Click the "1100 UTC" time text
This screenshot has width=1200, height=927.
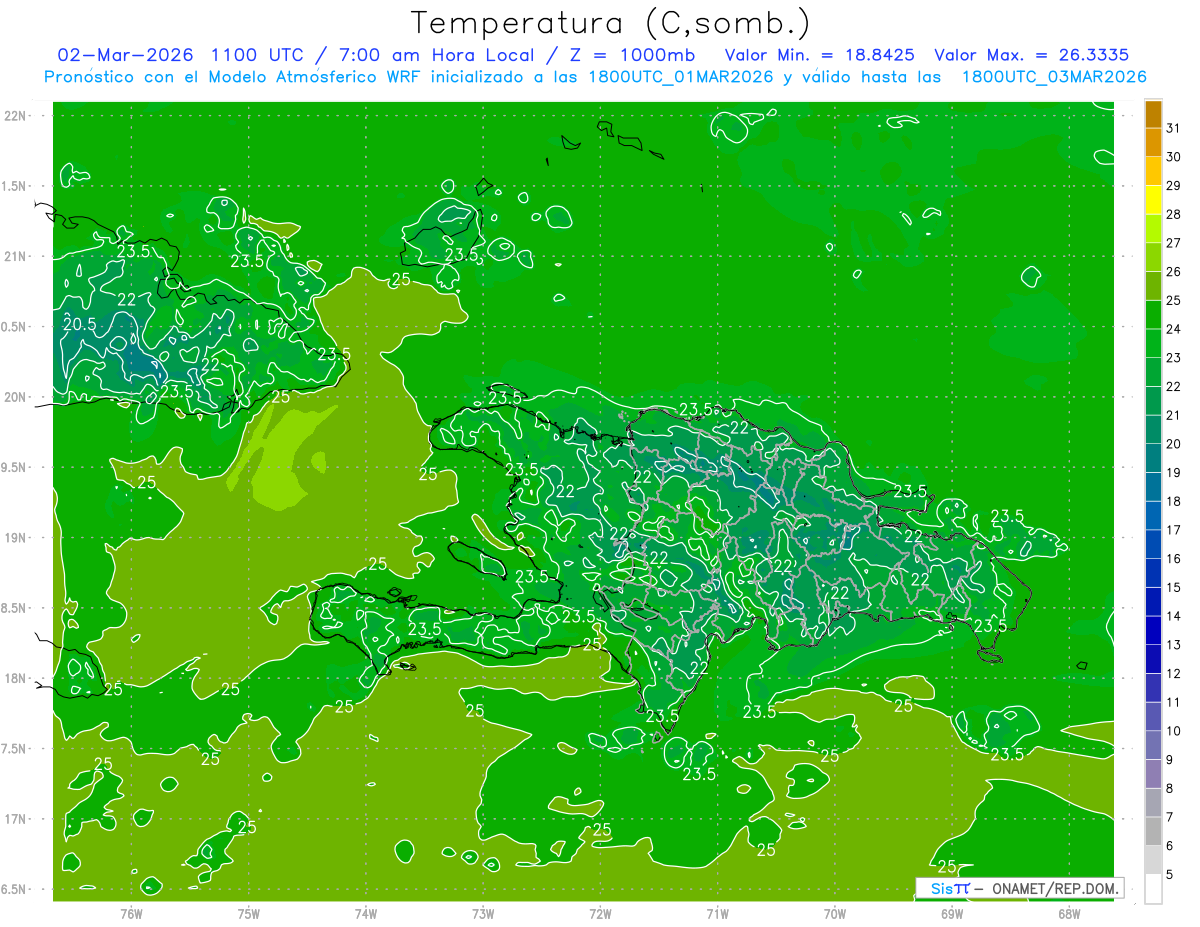257,55
